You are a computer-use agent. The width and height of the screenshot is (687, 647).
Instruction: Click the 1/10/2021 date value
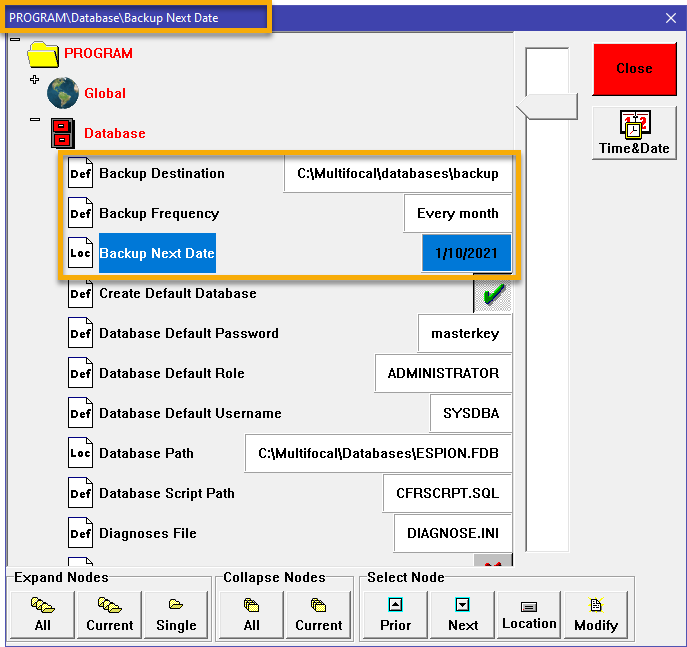click(x=467, y=253)
